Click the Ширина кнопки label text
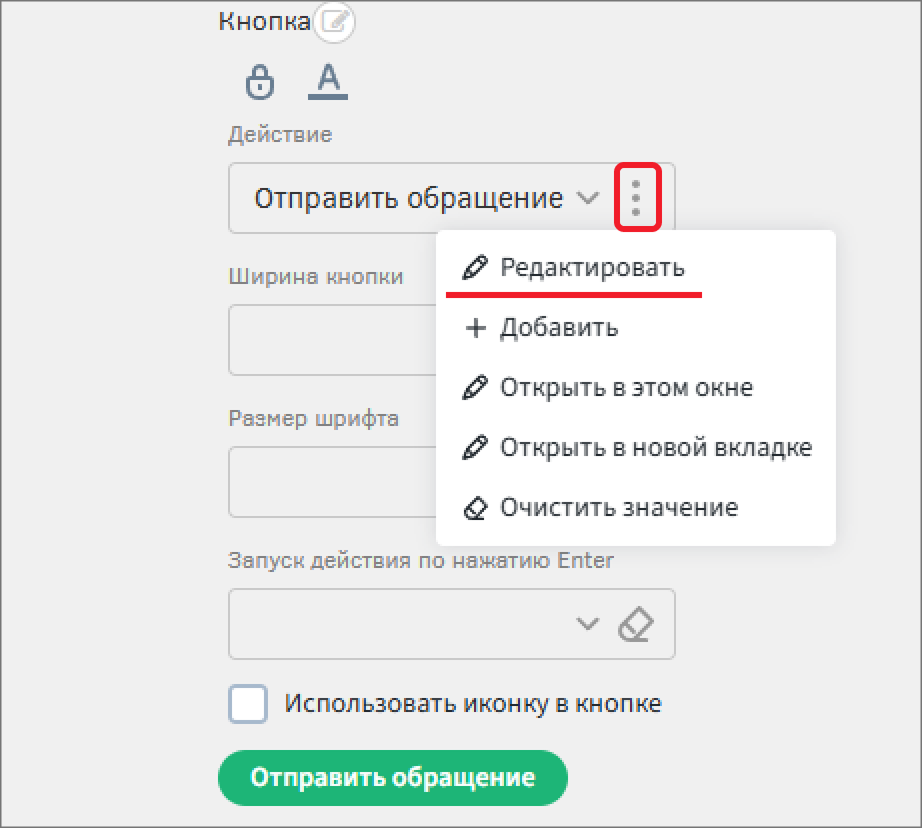Screen dimensions: 922x828 coord(316,276)
